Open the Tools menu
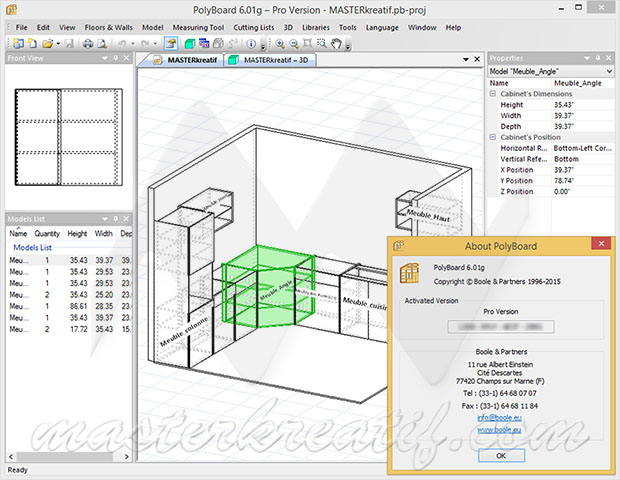Image resolution: width=620 pixels, height=480 pixels. click(348, 28)
